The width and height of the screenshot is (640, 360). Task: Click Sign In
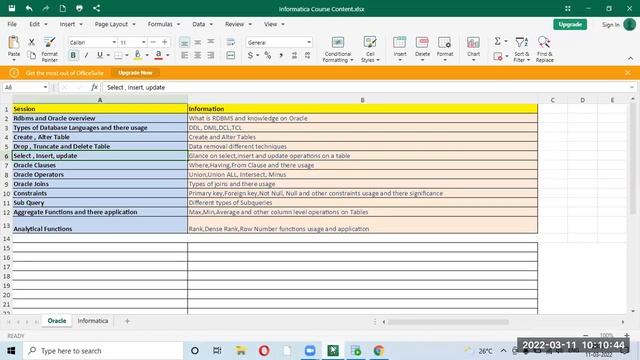(x=611, y=24)
